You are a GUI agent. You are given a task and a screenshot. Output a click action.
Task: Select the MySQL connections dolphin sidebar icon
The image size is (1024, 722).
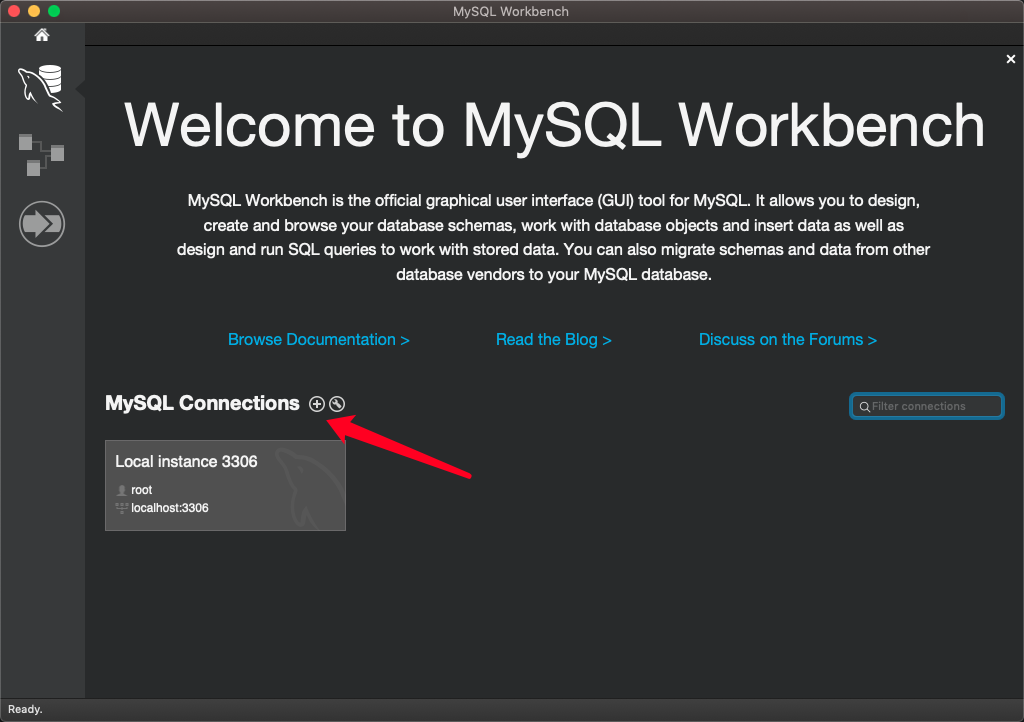coord(41,88)
